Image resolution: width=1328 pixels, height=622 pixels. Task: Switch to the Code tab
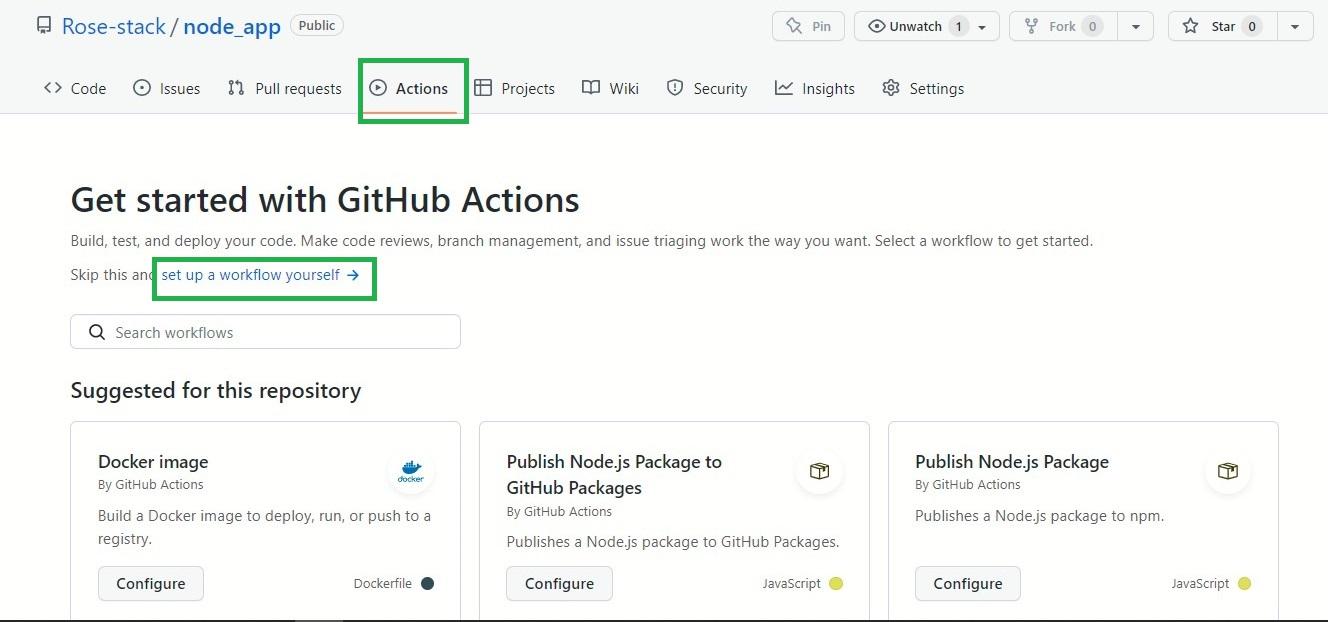tap(75, 88)
